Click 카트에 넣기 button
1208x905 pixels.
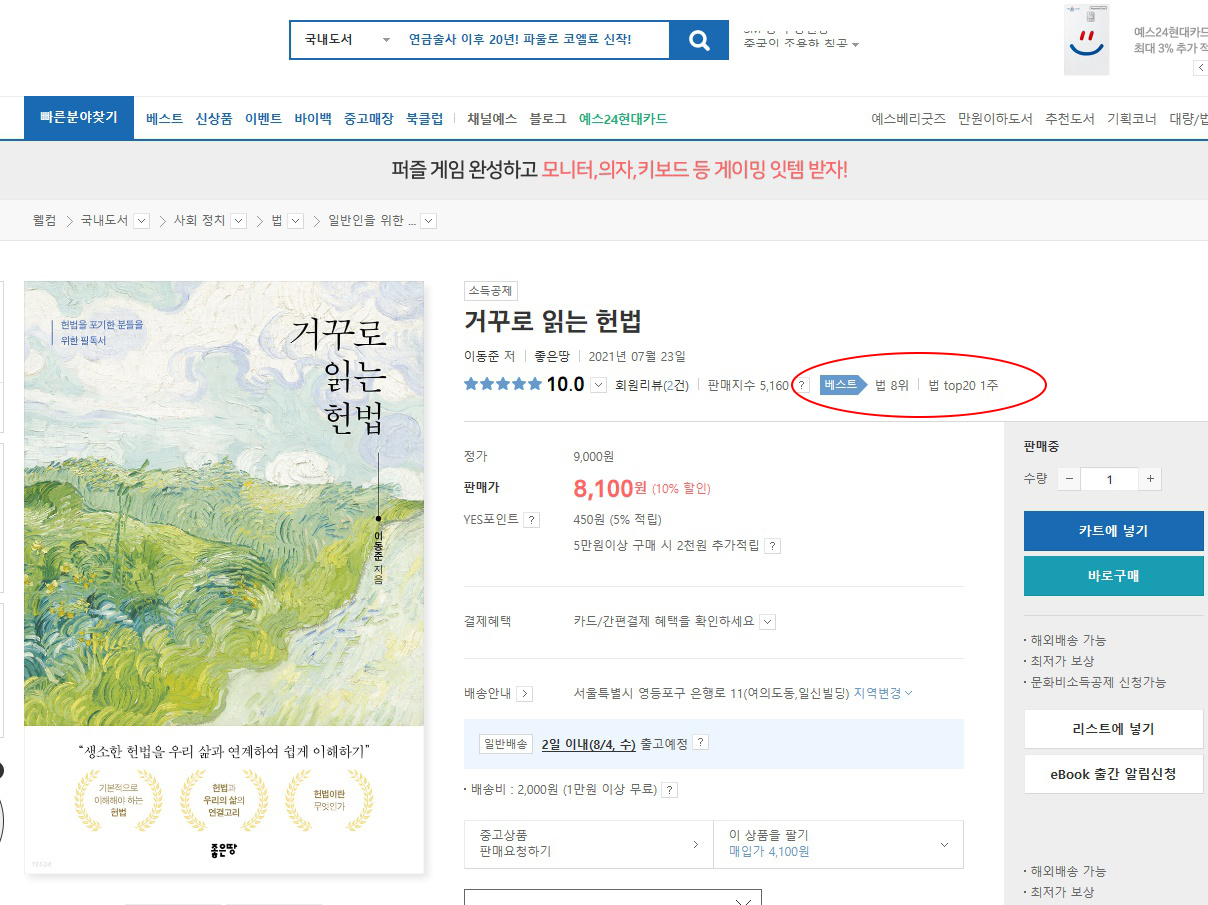(1113, 531)
